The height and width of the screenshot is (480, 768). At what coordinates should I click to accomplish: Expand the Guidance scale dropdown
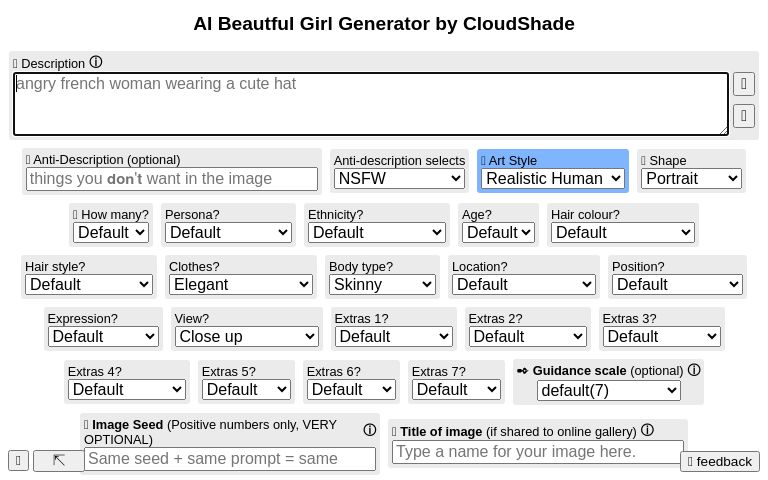point(608,390)
